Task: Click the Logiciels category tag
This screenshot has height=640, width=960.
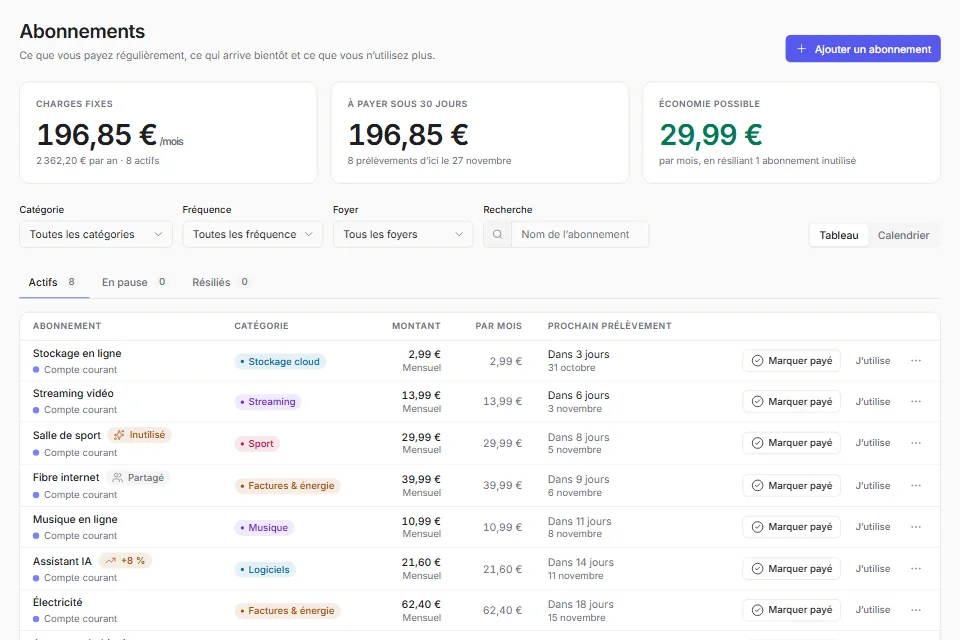Action: (265, 570)
